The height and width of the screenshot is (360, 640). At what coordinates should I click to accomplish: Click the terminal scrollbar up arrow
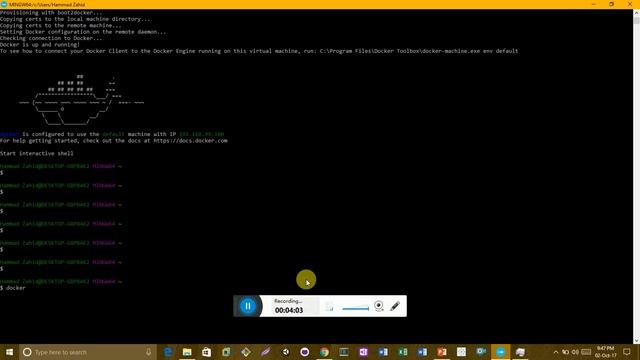pos(636,13)
